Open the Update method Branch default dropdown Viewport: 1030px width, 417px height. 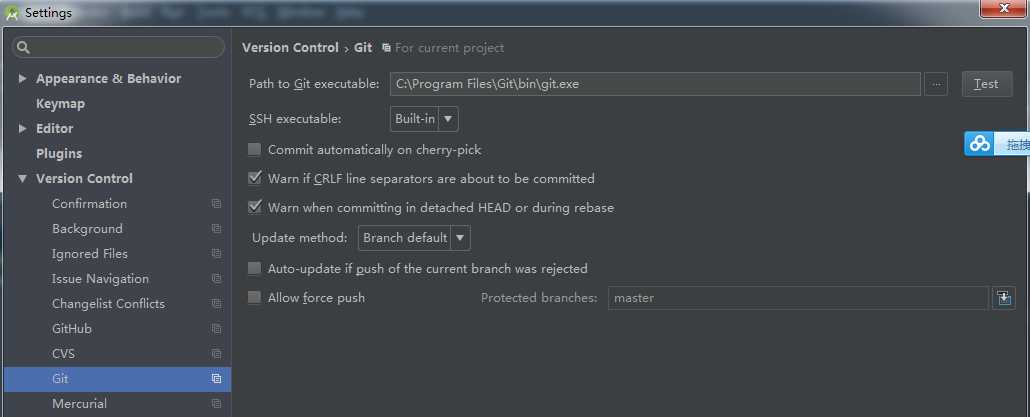pyautogui.click(x=414, y=238)
